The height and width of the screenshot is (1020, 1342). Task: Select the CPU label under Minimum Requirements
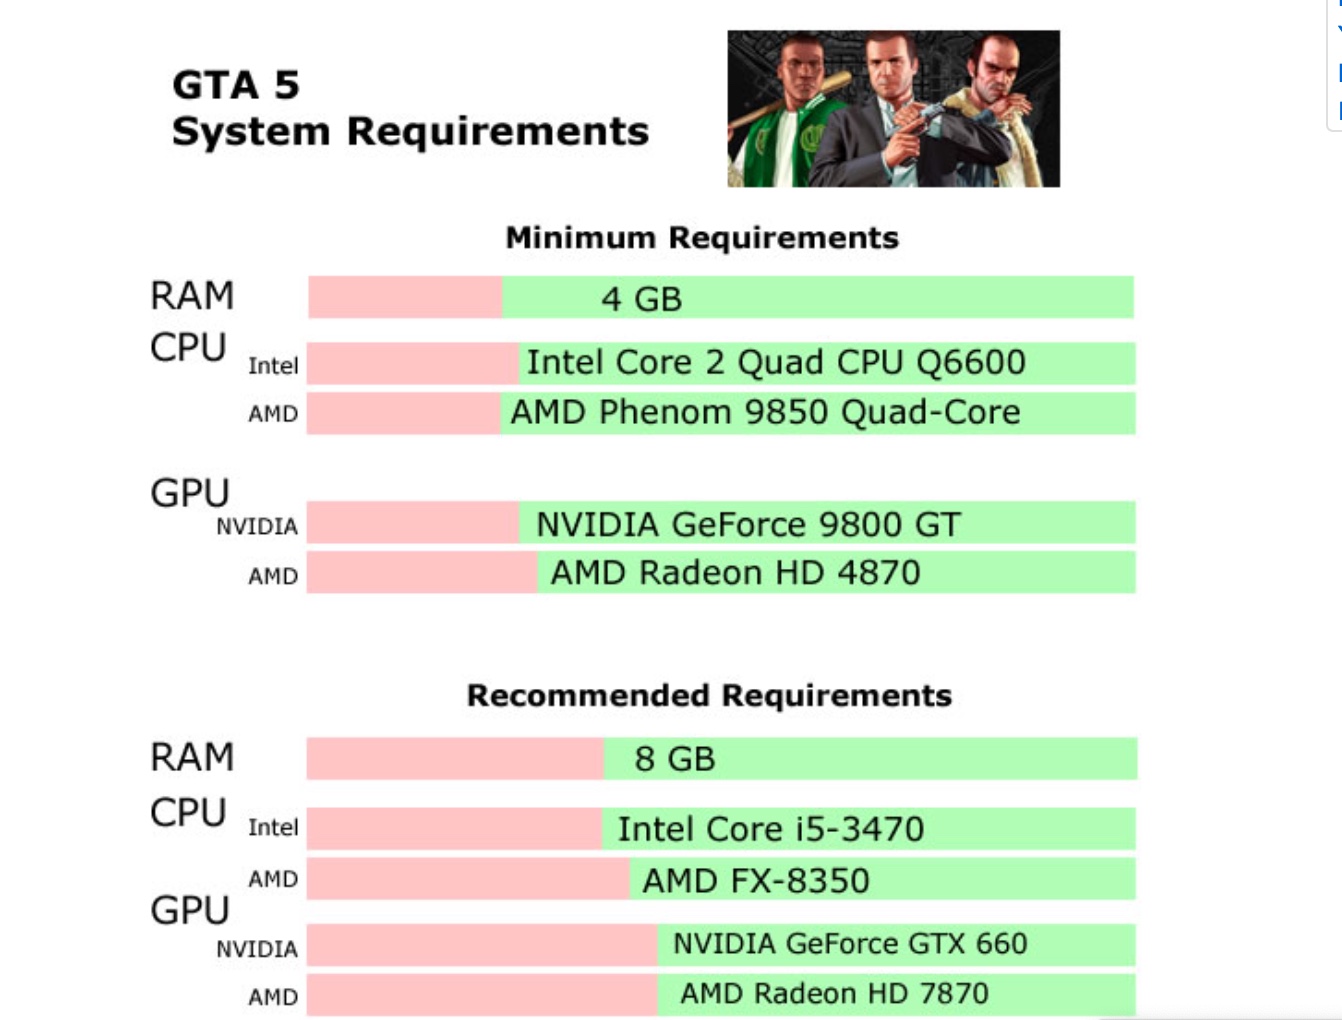(188, 348)
